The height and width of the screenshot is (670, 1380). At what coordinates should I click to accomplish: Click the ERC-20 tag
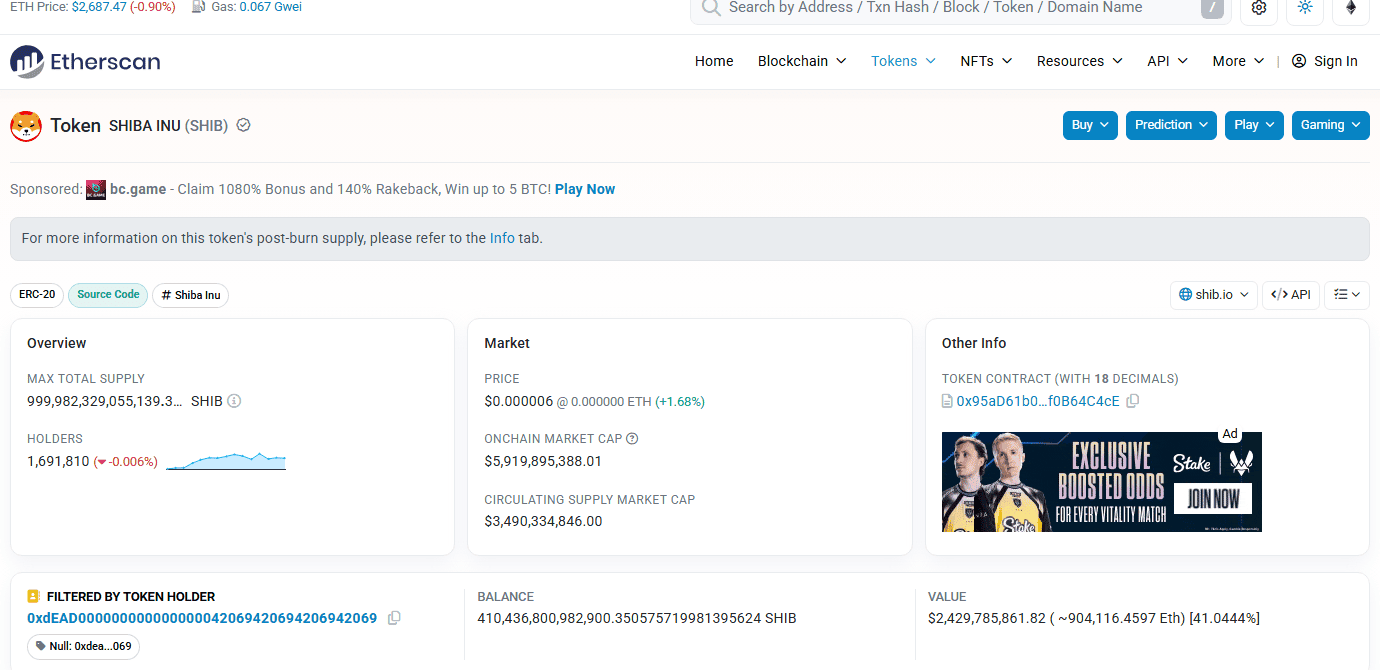click(x=37, y=295)
